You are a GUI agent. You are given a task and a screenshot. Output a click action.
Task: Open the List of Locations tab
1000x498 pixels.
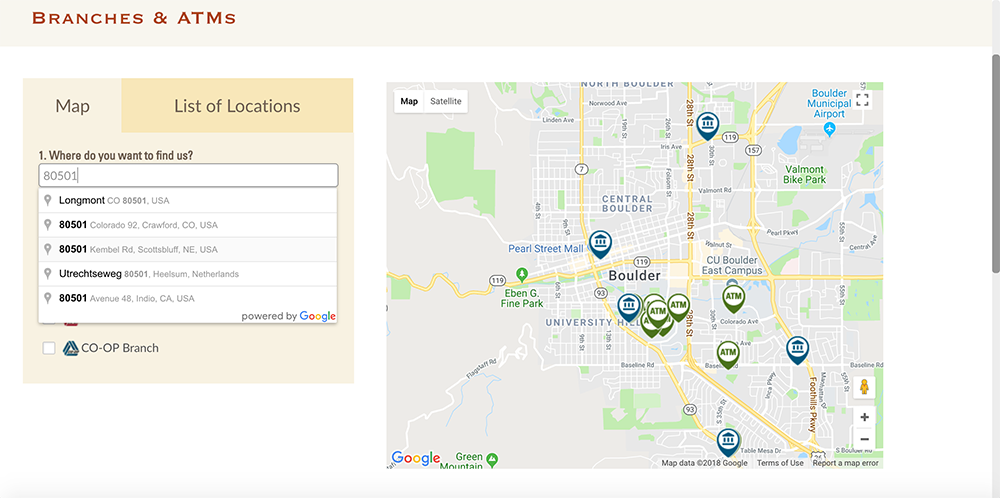[237, 106]
